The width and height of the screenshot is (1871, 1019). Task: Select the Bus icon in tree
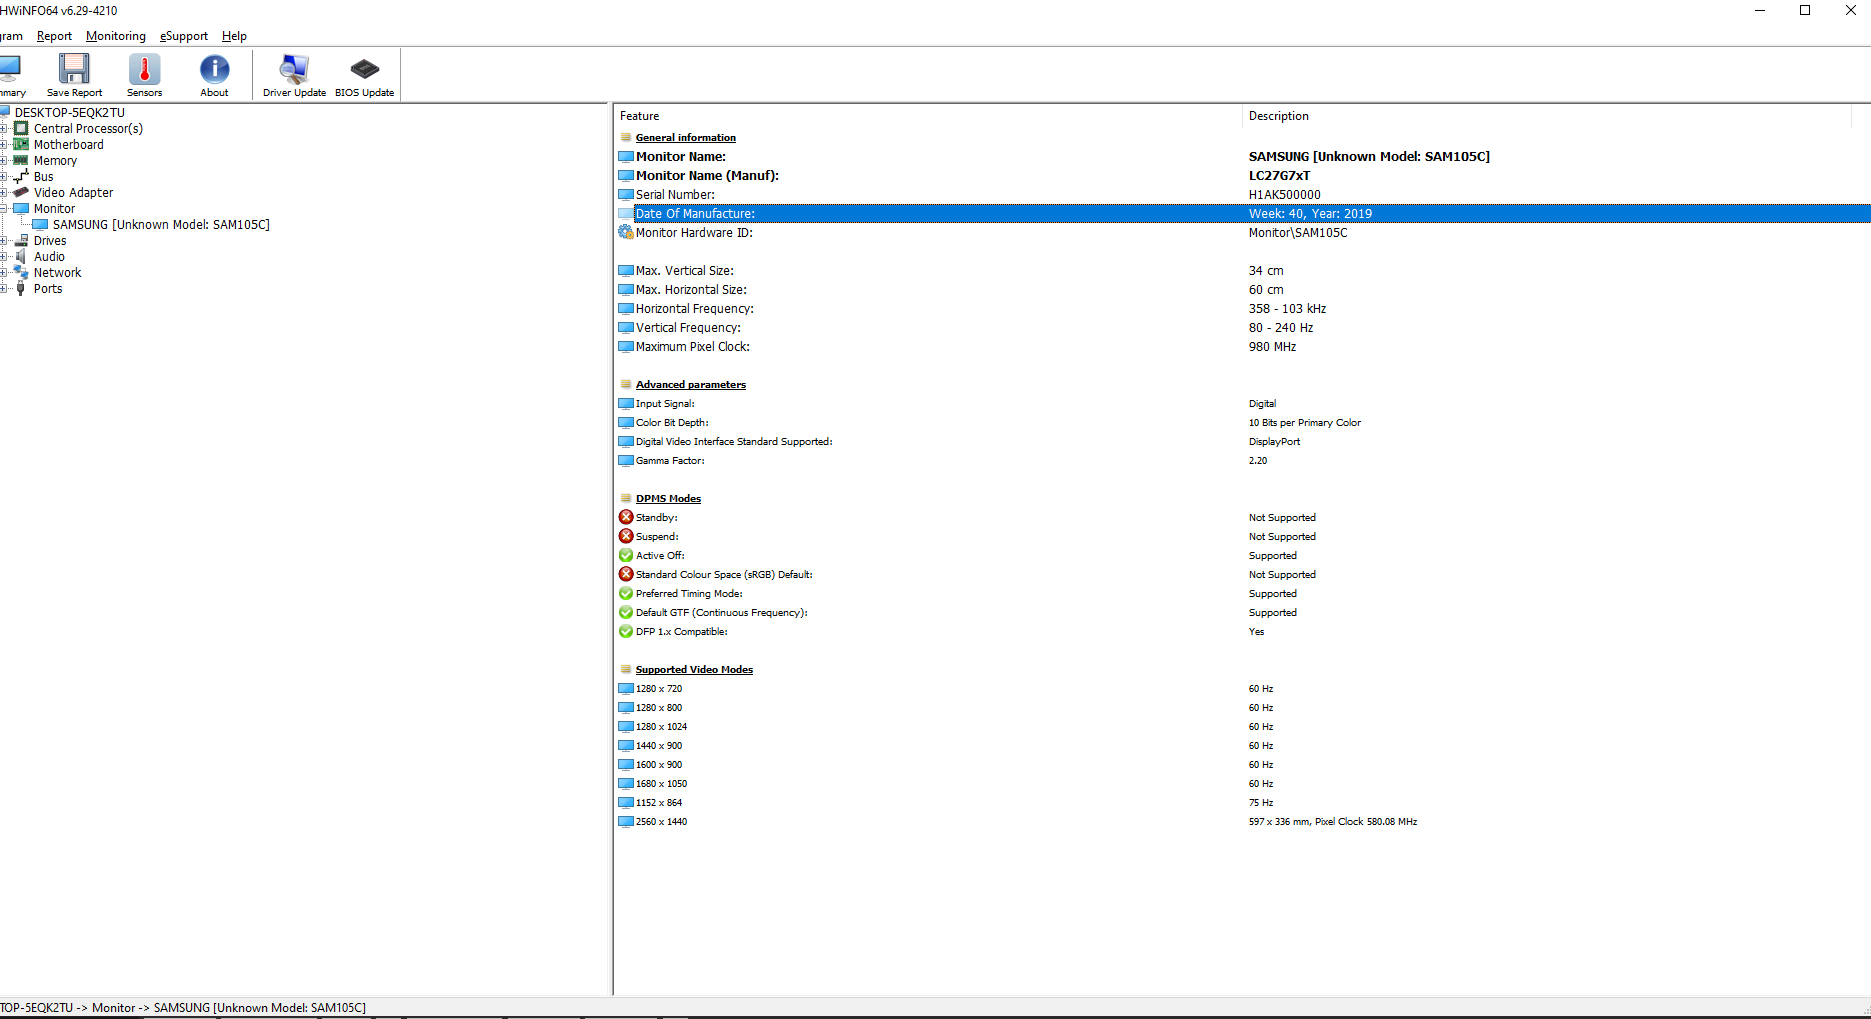21,176
